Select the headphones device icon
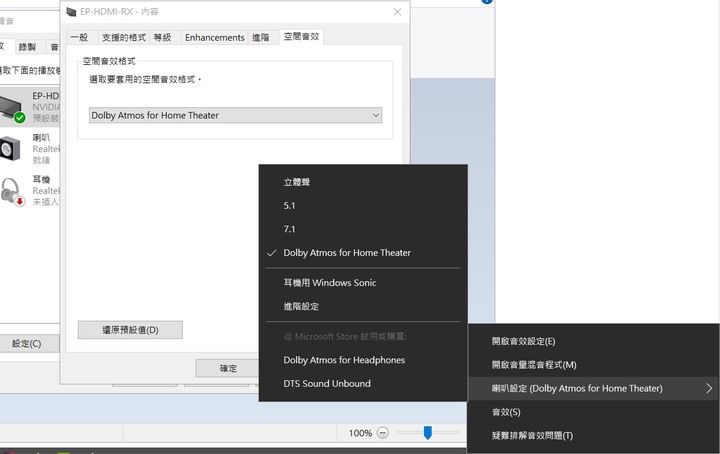This screenshot has width=720, height=454. pos(12,192)
